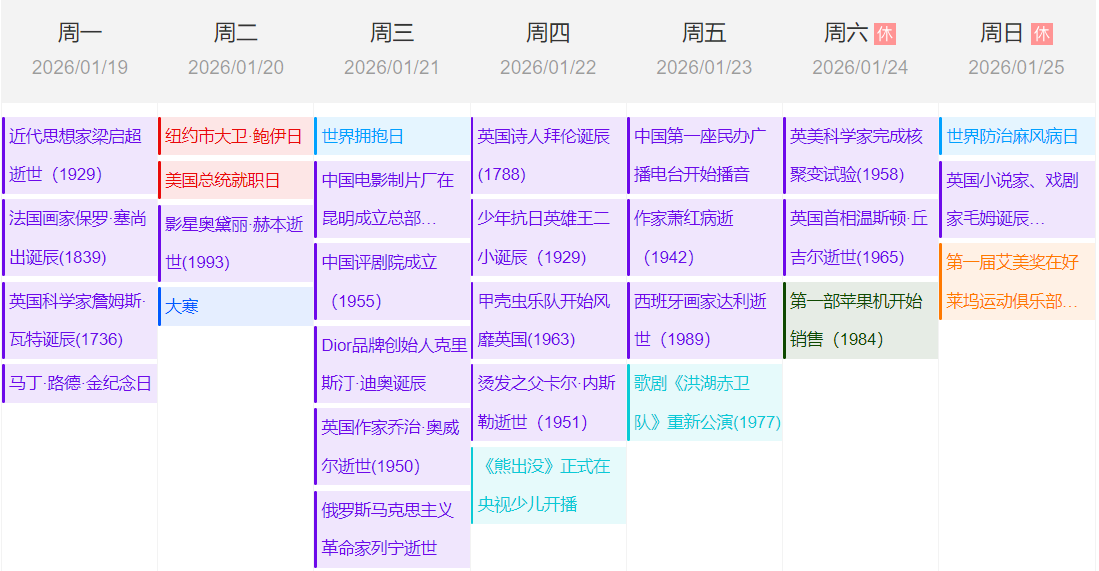
Task: Click 歌剧《洪湖赤卫队》重新公演 event
Action: tap(705, 402)
